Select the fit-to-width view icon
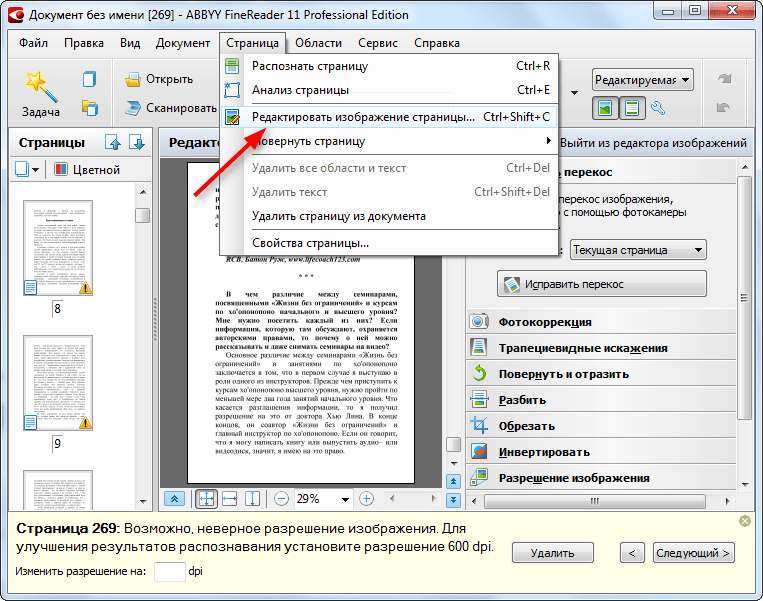 (229, 498)
